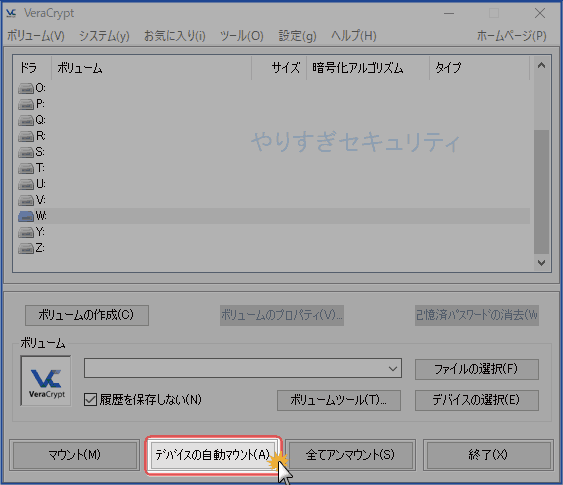Open the ボリューム(V) menu
This screenshot has width=563, height=485.
pos(36,36)
